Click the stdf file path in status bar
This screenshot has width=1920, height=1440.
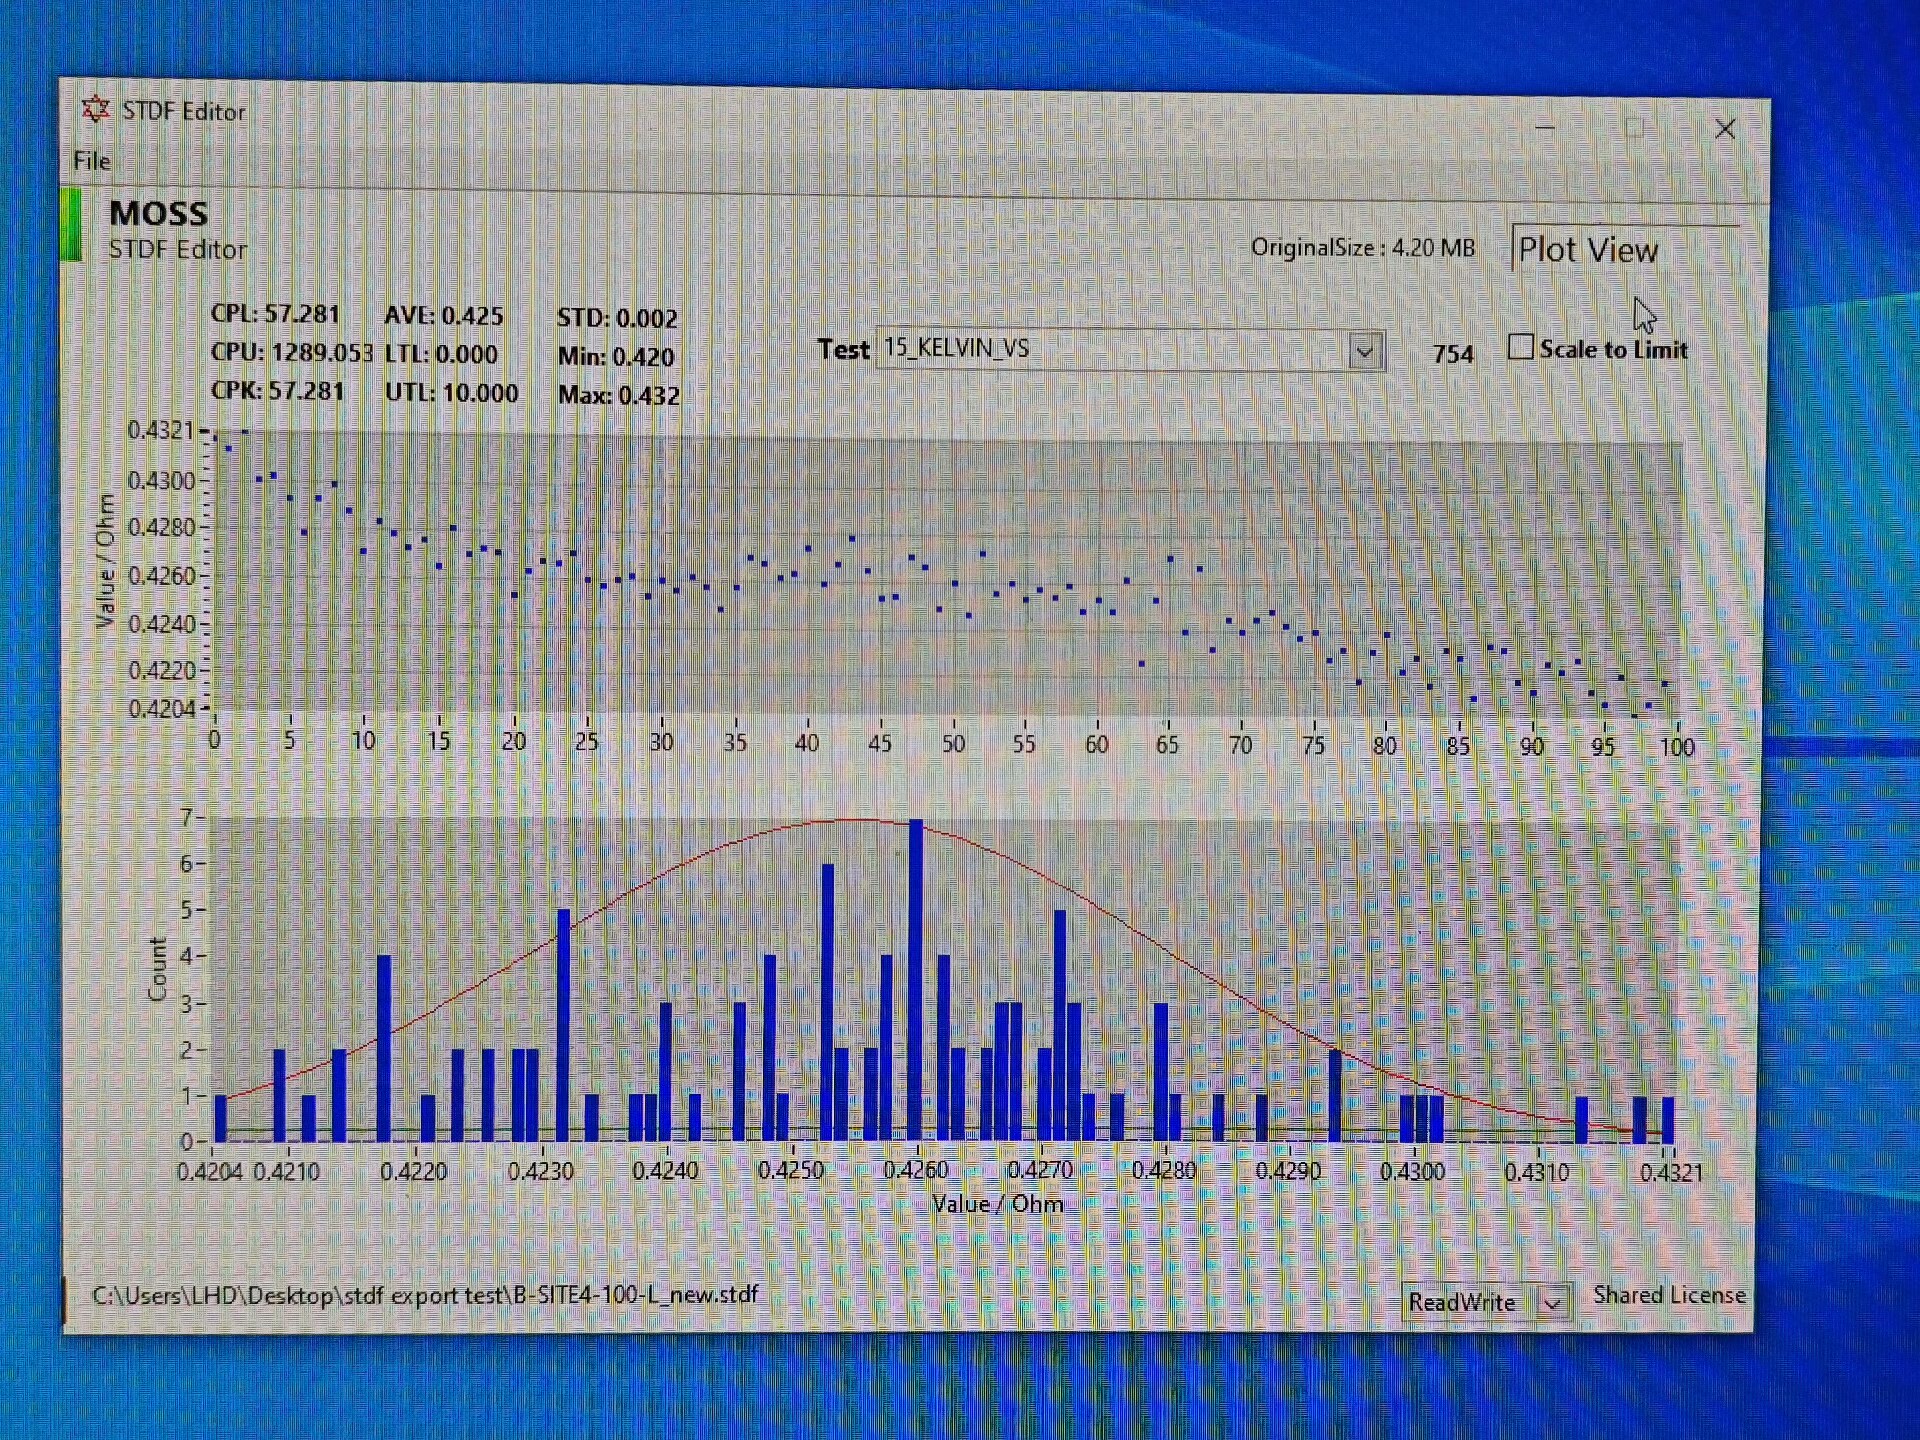[425, 1295]
